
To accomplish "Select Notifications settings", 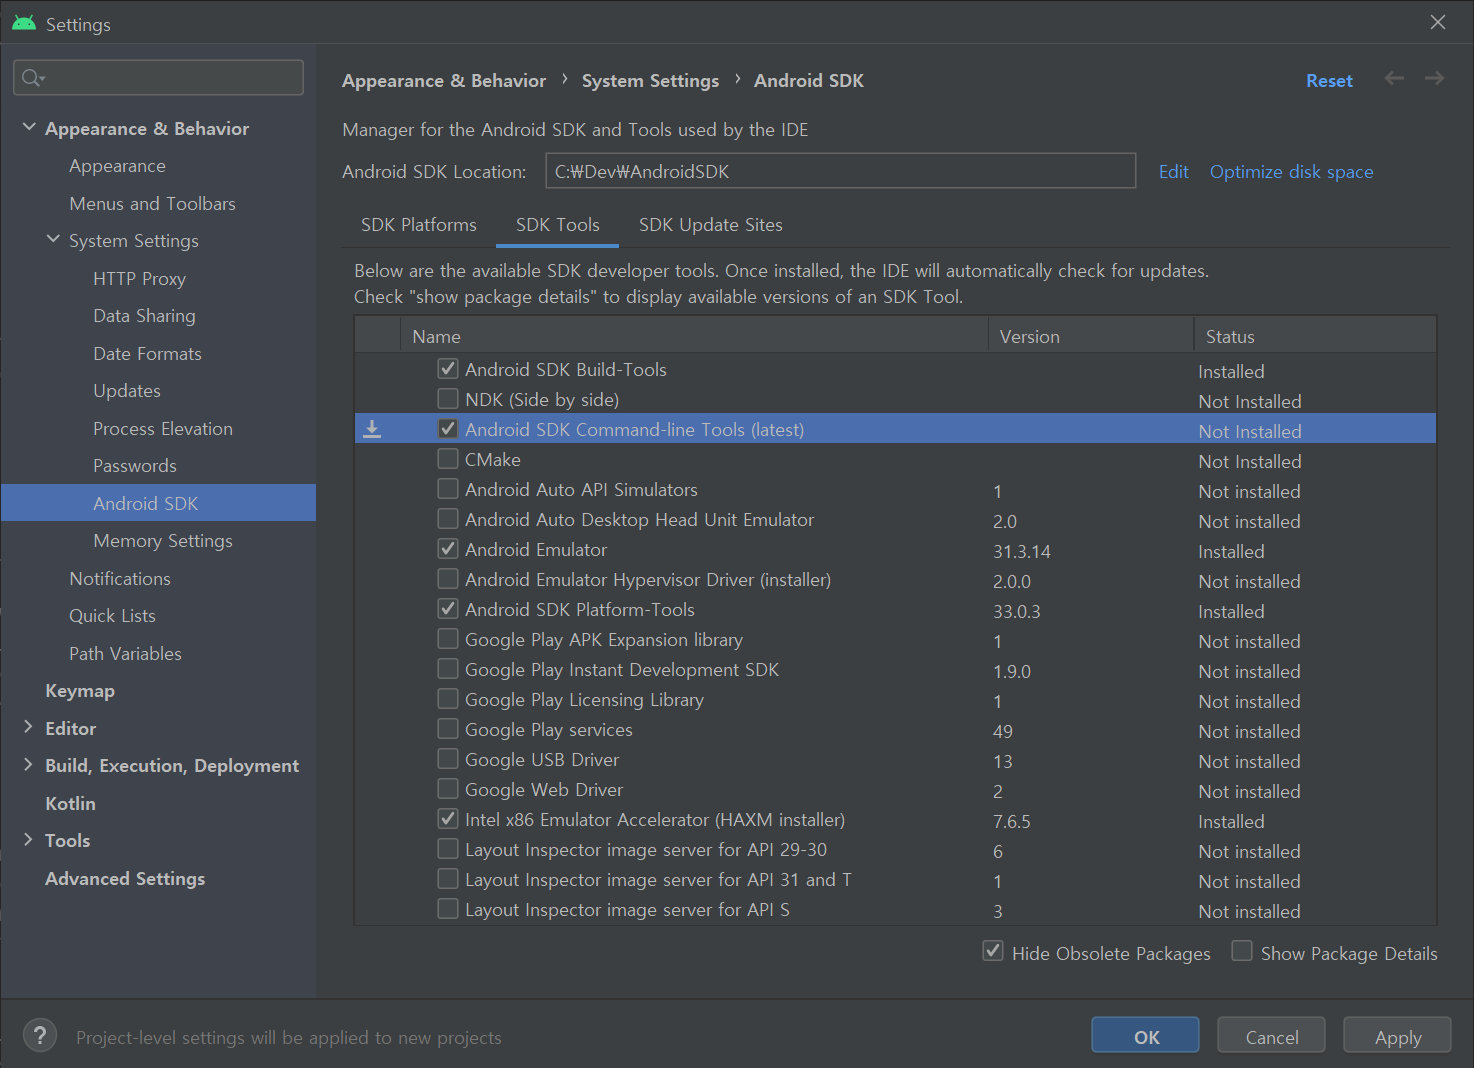I will click(x=120, y=578).
